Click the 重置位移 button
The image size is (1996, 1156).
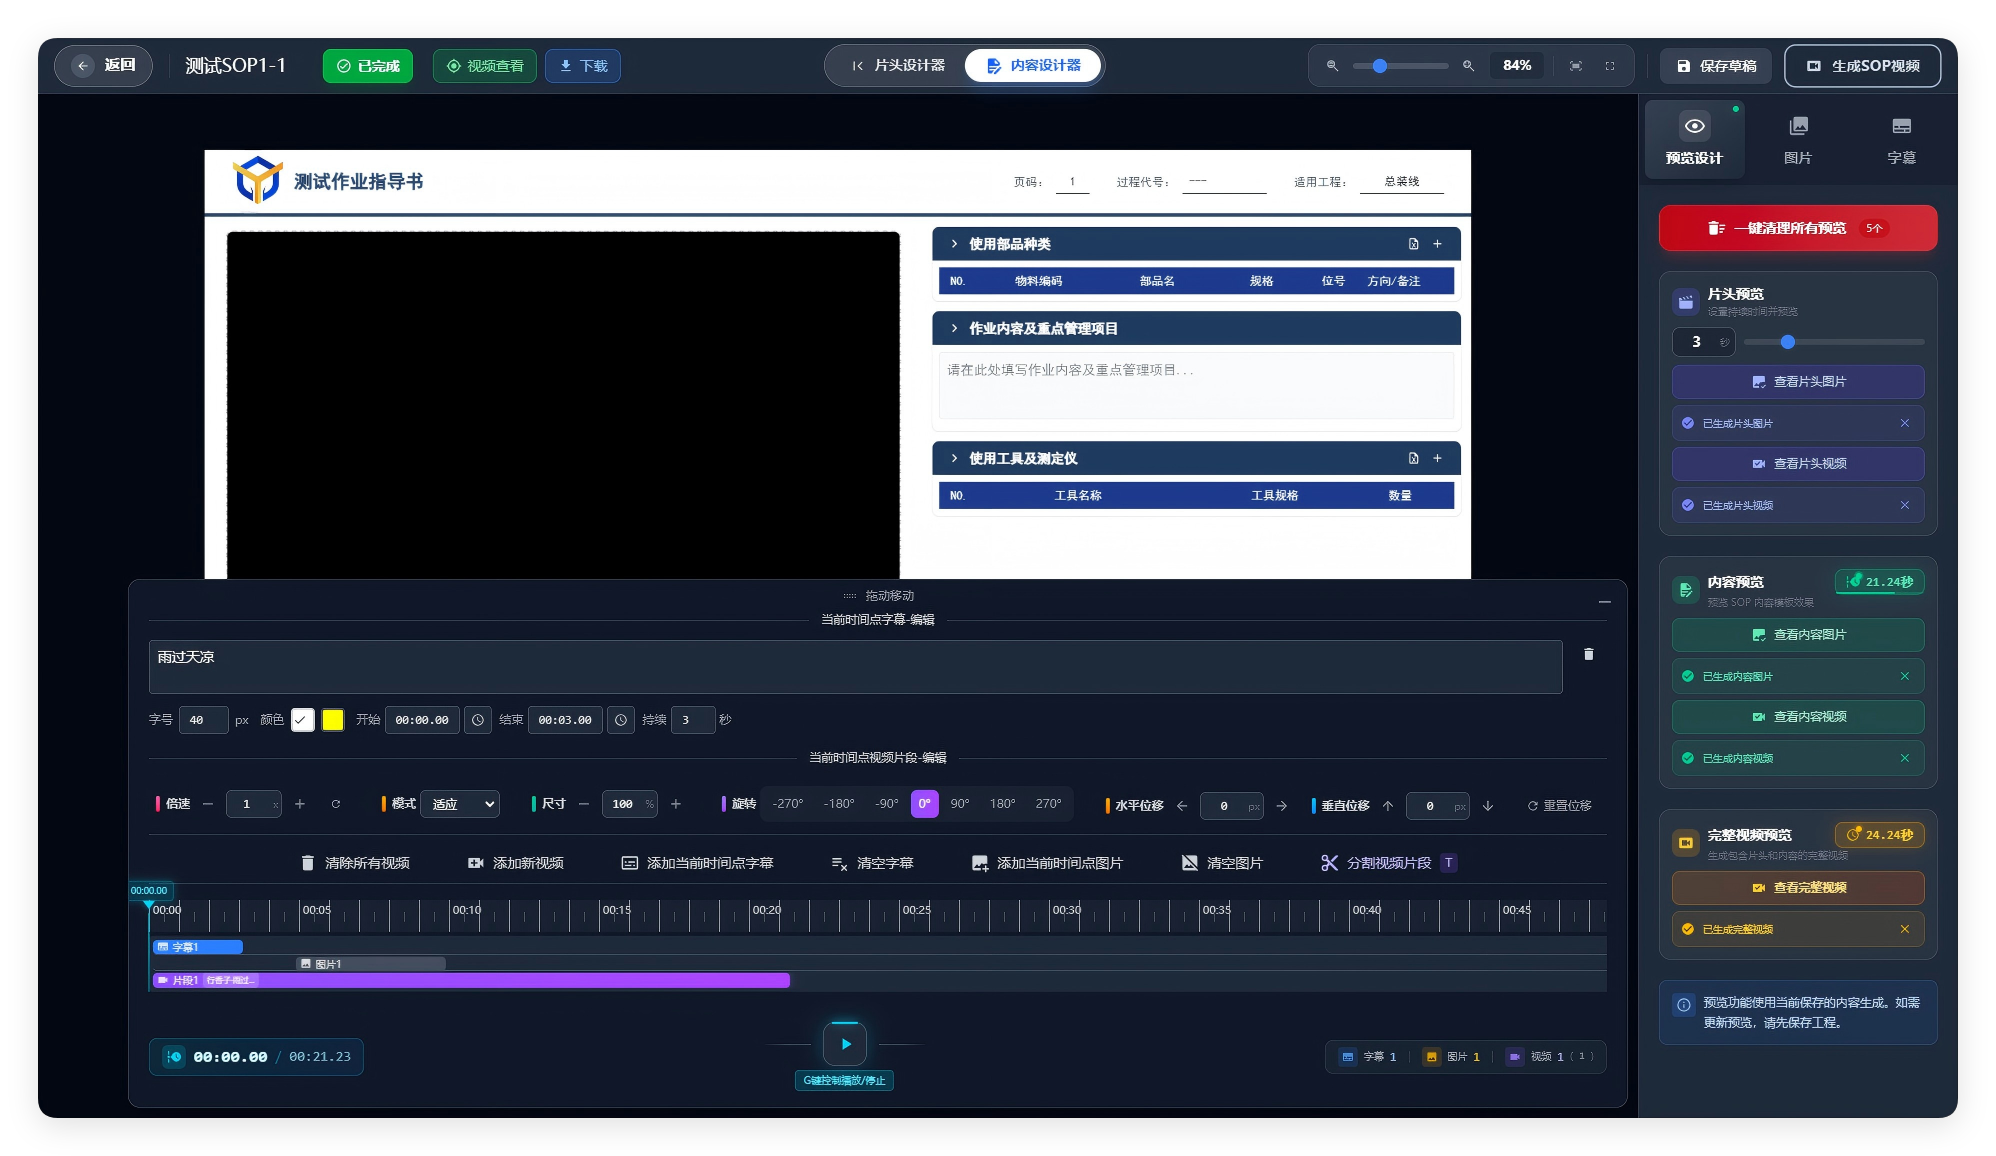(x=1559, y=806)
